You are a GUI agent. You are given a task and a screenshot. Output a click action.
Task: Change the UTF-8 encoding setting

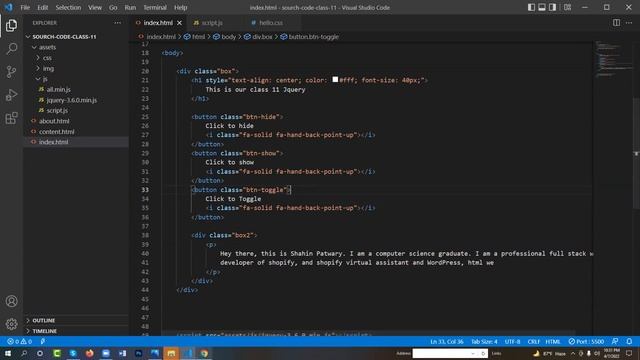(x=512, y=341)
